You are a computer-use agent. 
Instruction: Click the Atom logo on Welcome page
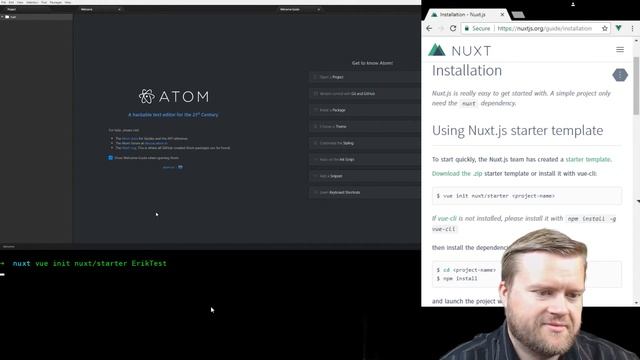pyautogui.click(x=173, y=96)
